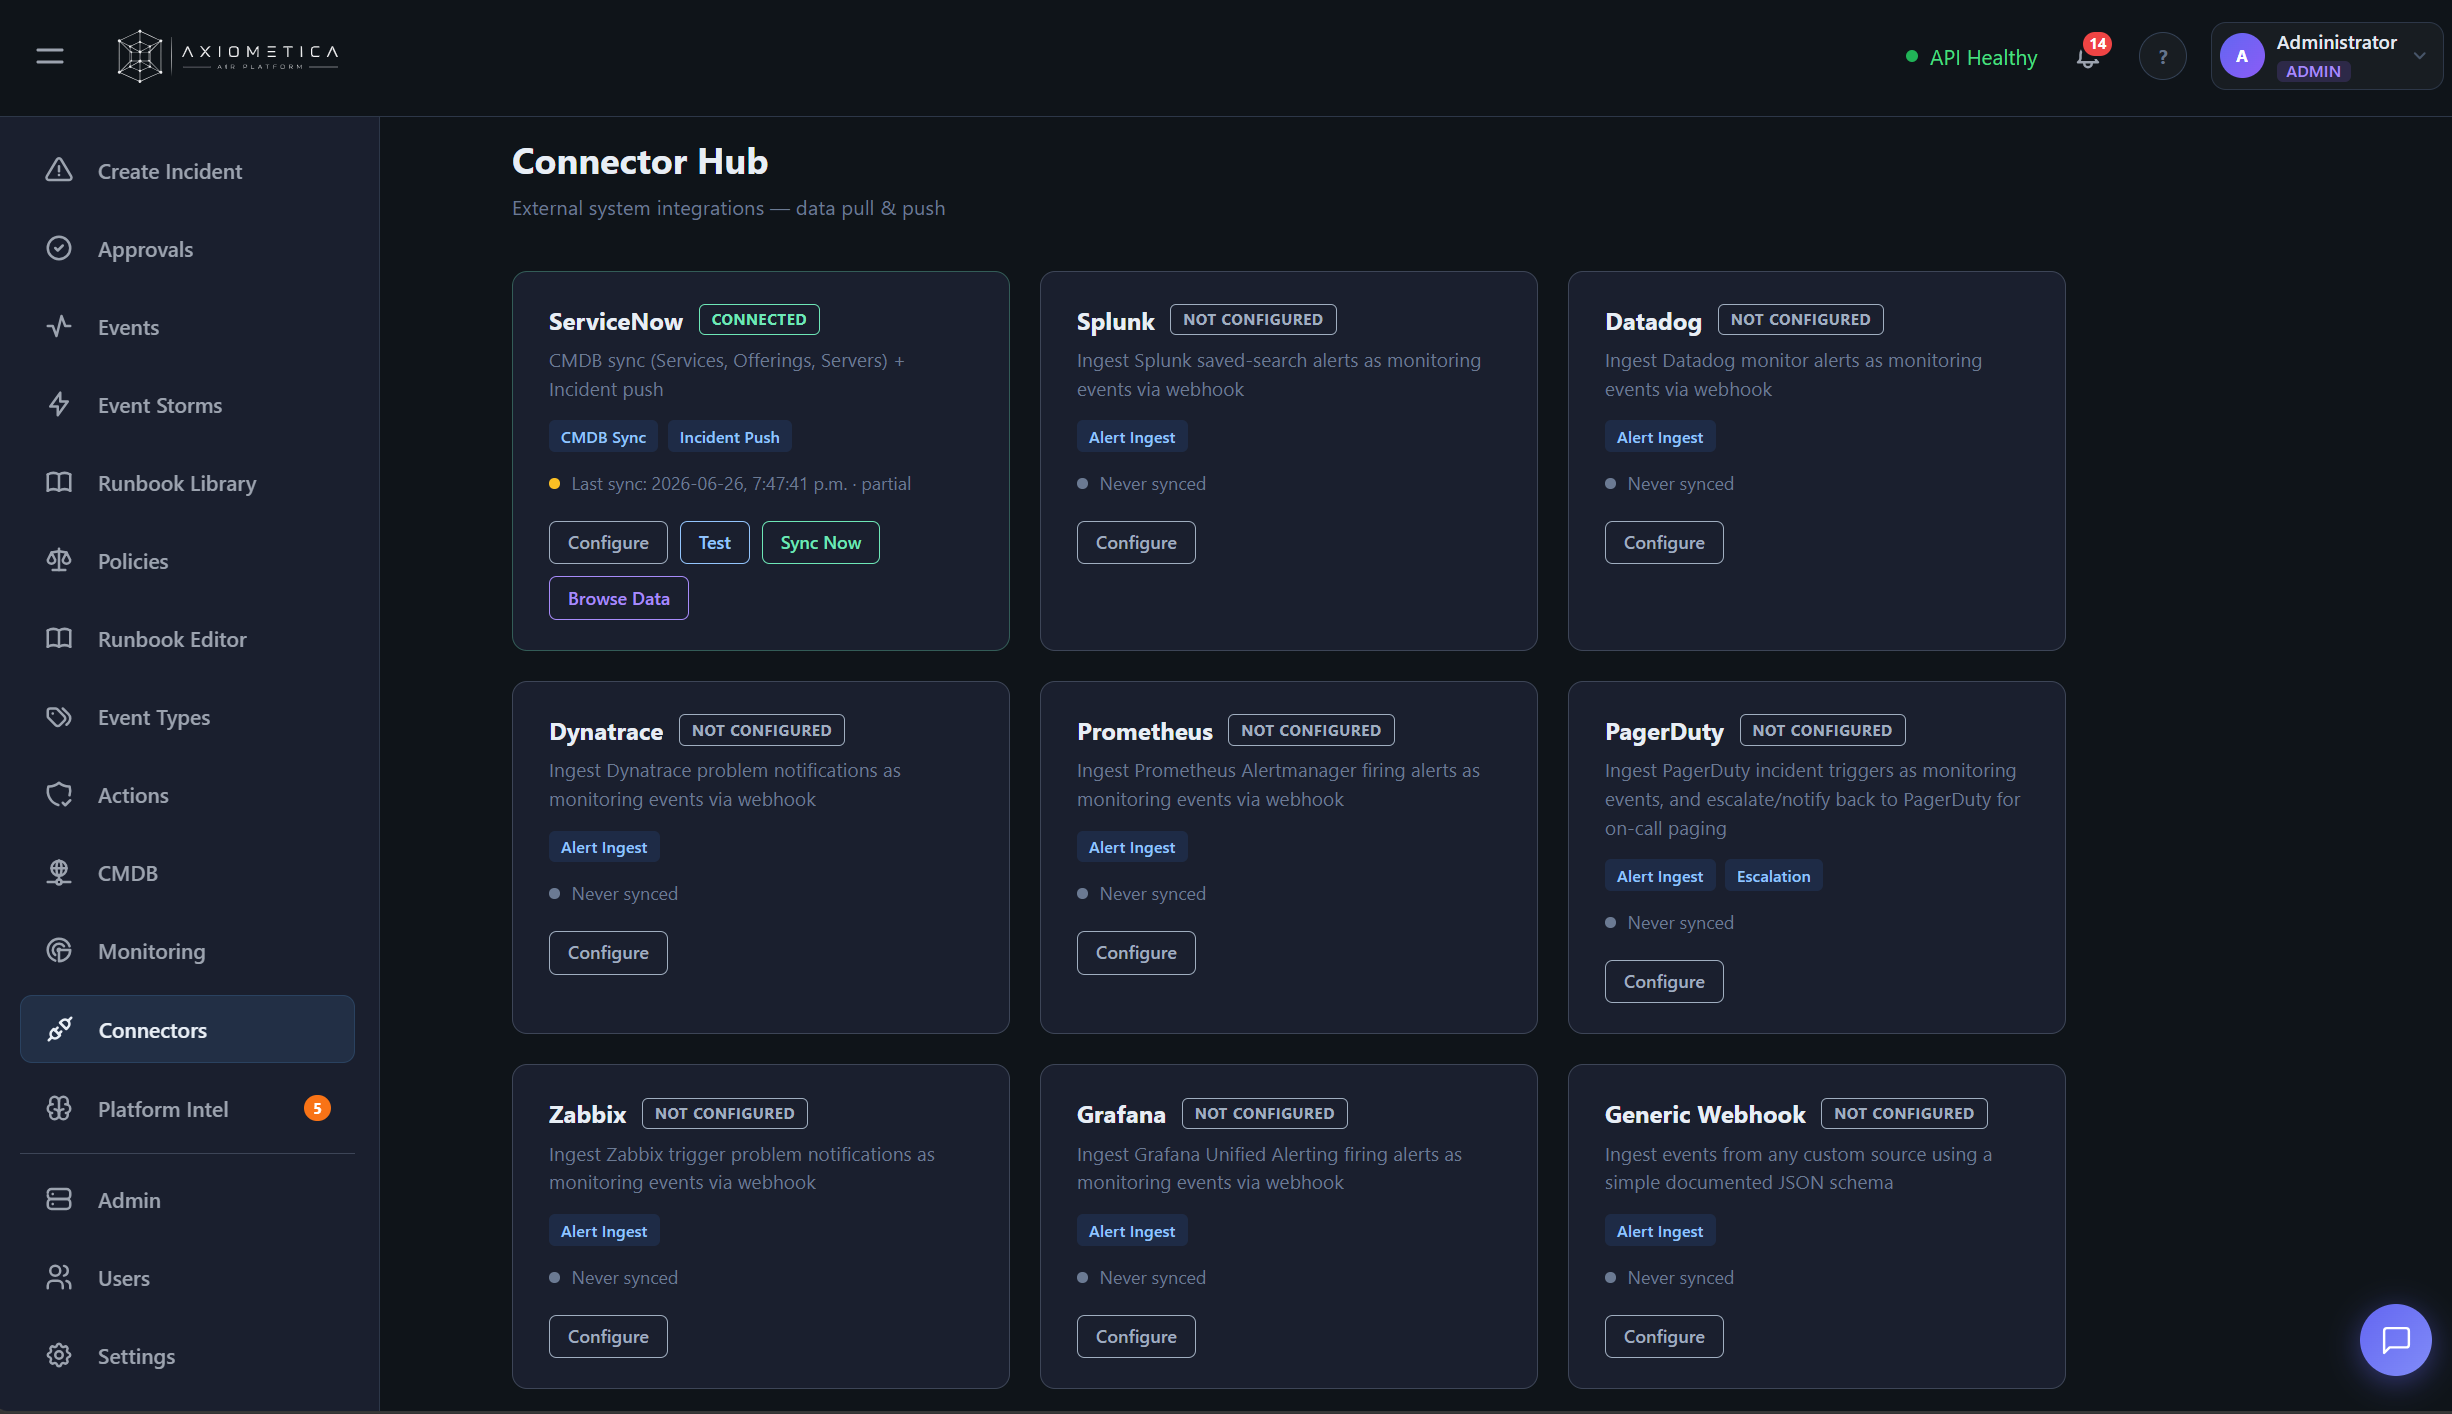Configure the Splunk connector
The image size is (2452, 1414).
pyautogui.click(x=1136, y=542)
